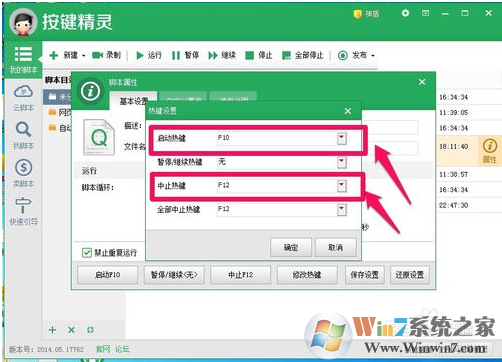Open the 快速引导 quick guide section
Screen dimensions: 502x362
pos(23,211)
